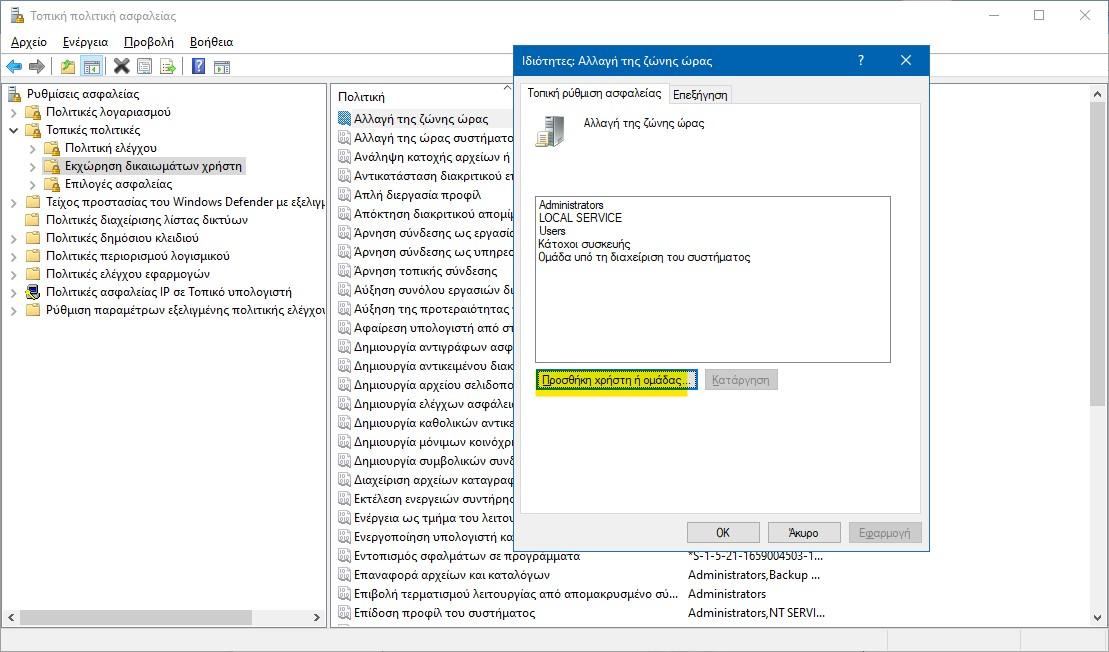This screenshot has height=652, width=1109.
Task: Click the Άκυρο button
Action: [803, 532]
